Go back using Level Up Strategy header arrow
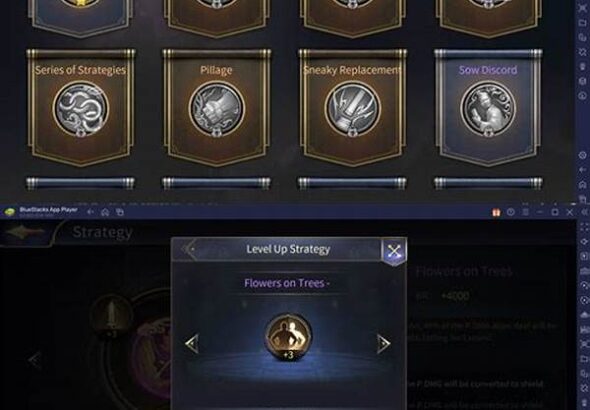 pos(189,249)
